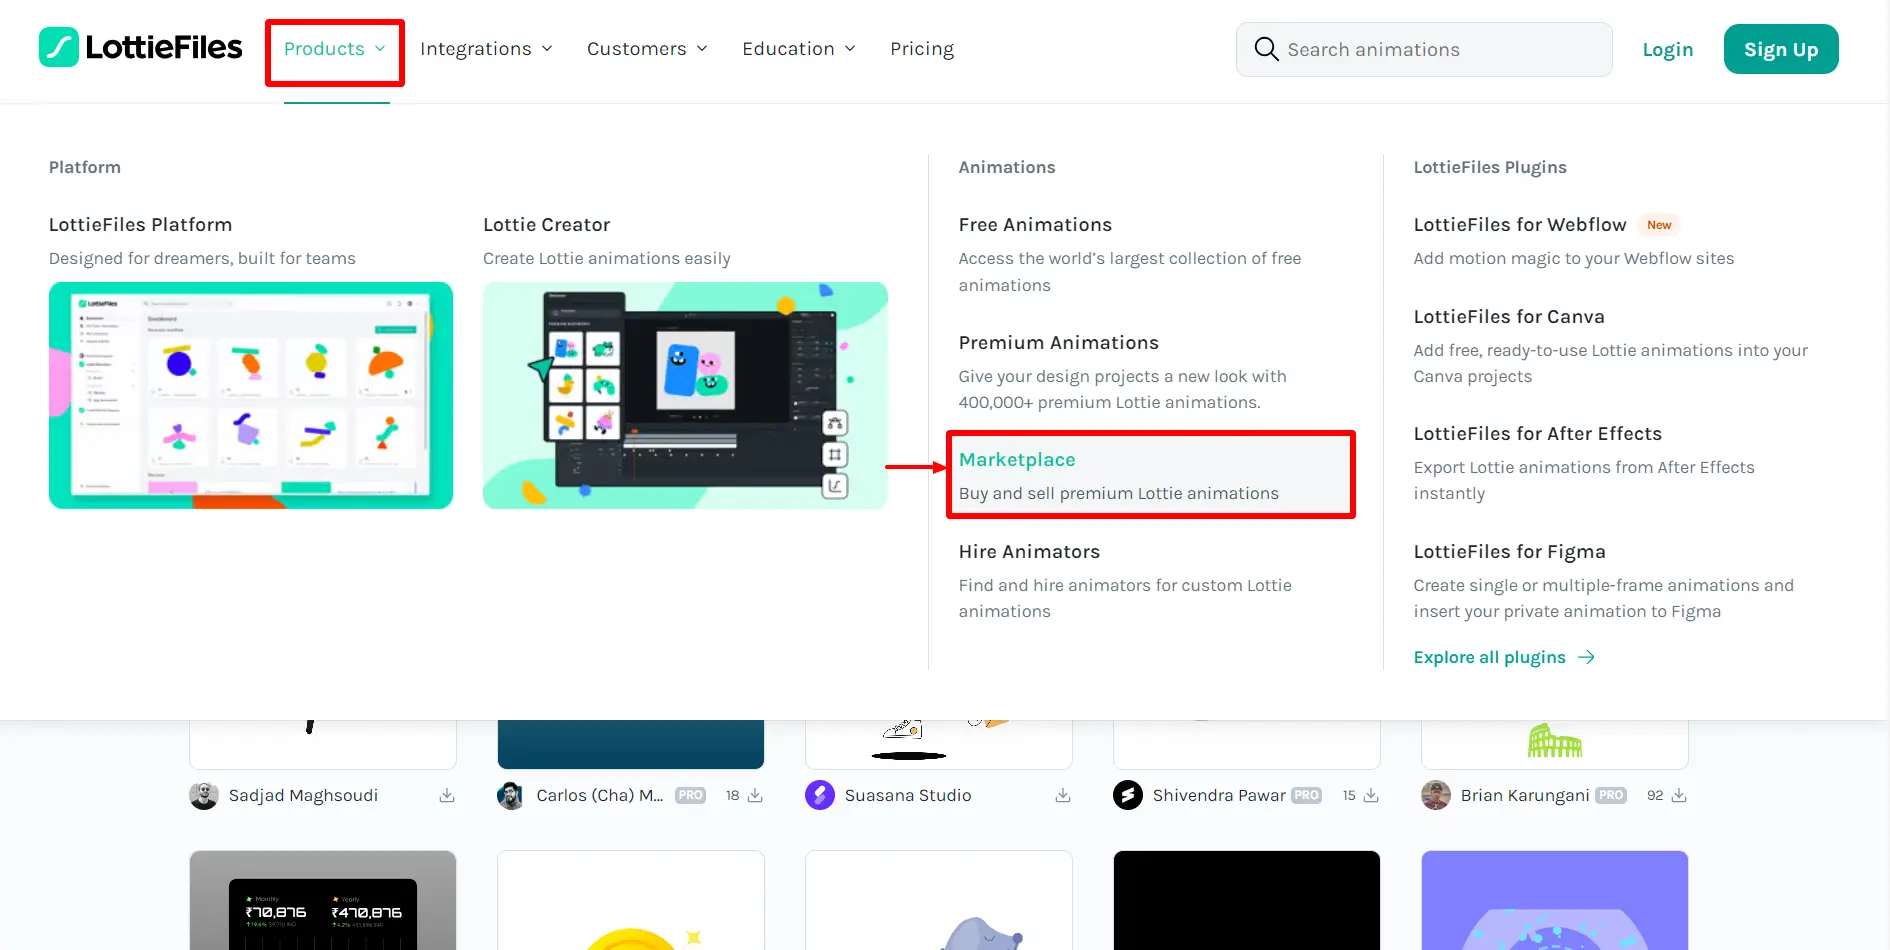Open Lottie Creator preview image

click(x=685, y=395)
